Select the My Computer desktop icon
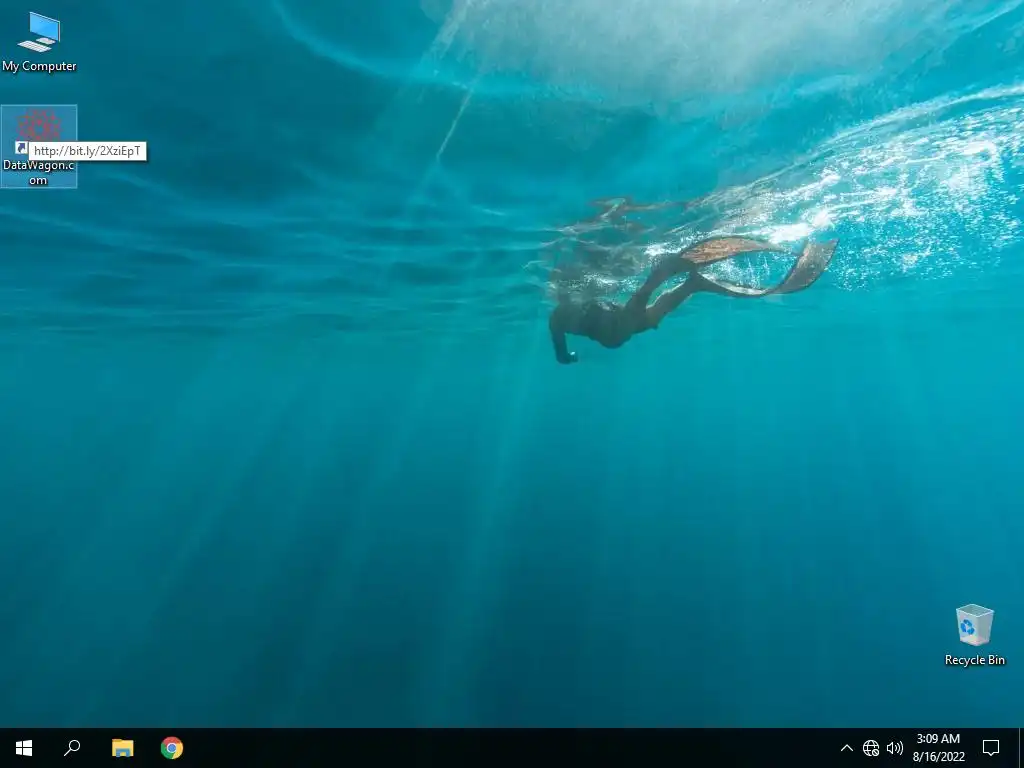 tap(39, 42)
